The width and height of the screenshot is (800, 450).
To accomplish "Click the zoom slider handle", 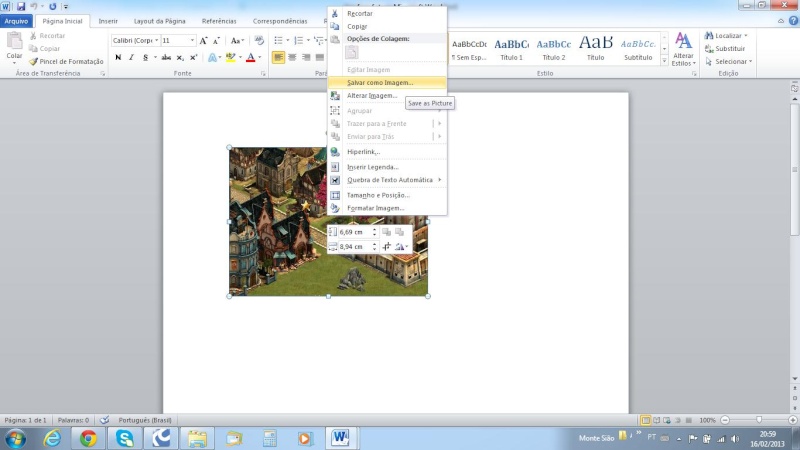I will pos(759,420).
